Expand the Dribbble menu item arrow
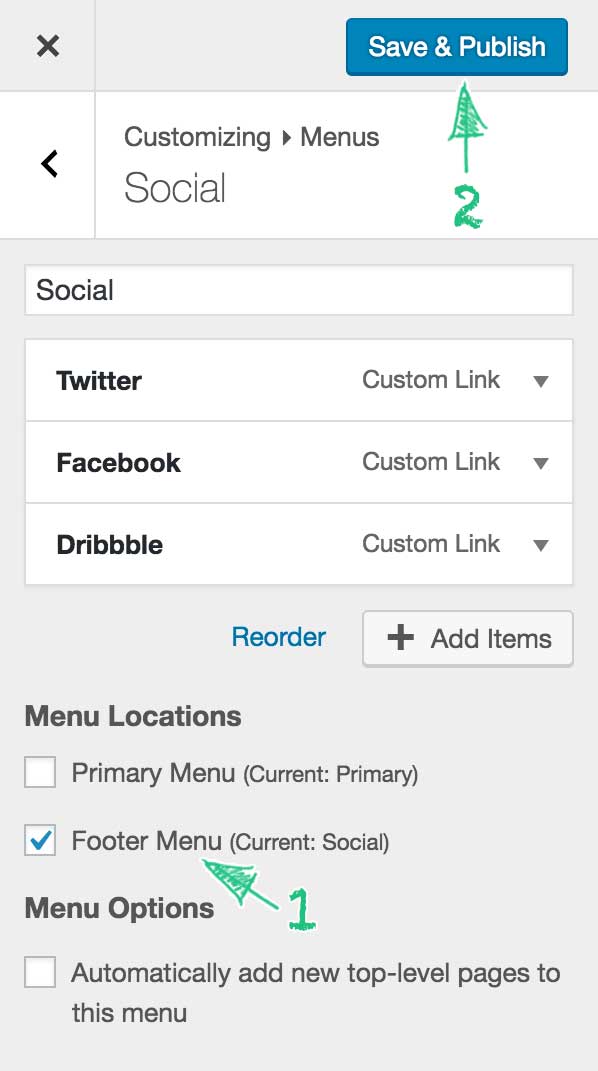 541,545
